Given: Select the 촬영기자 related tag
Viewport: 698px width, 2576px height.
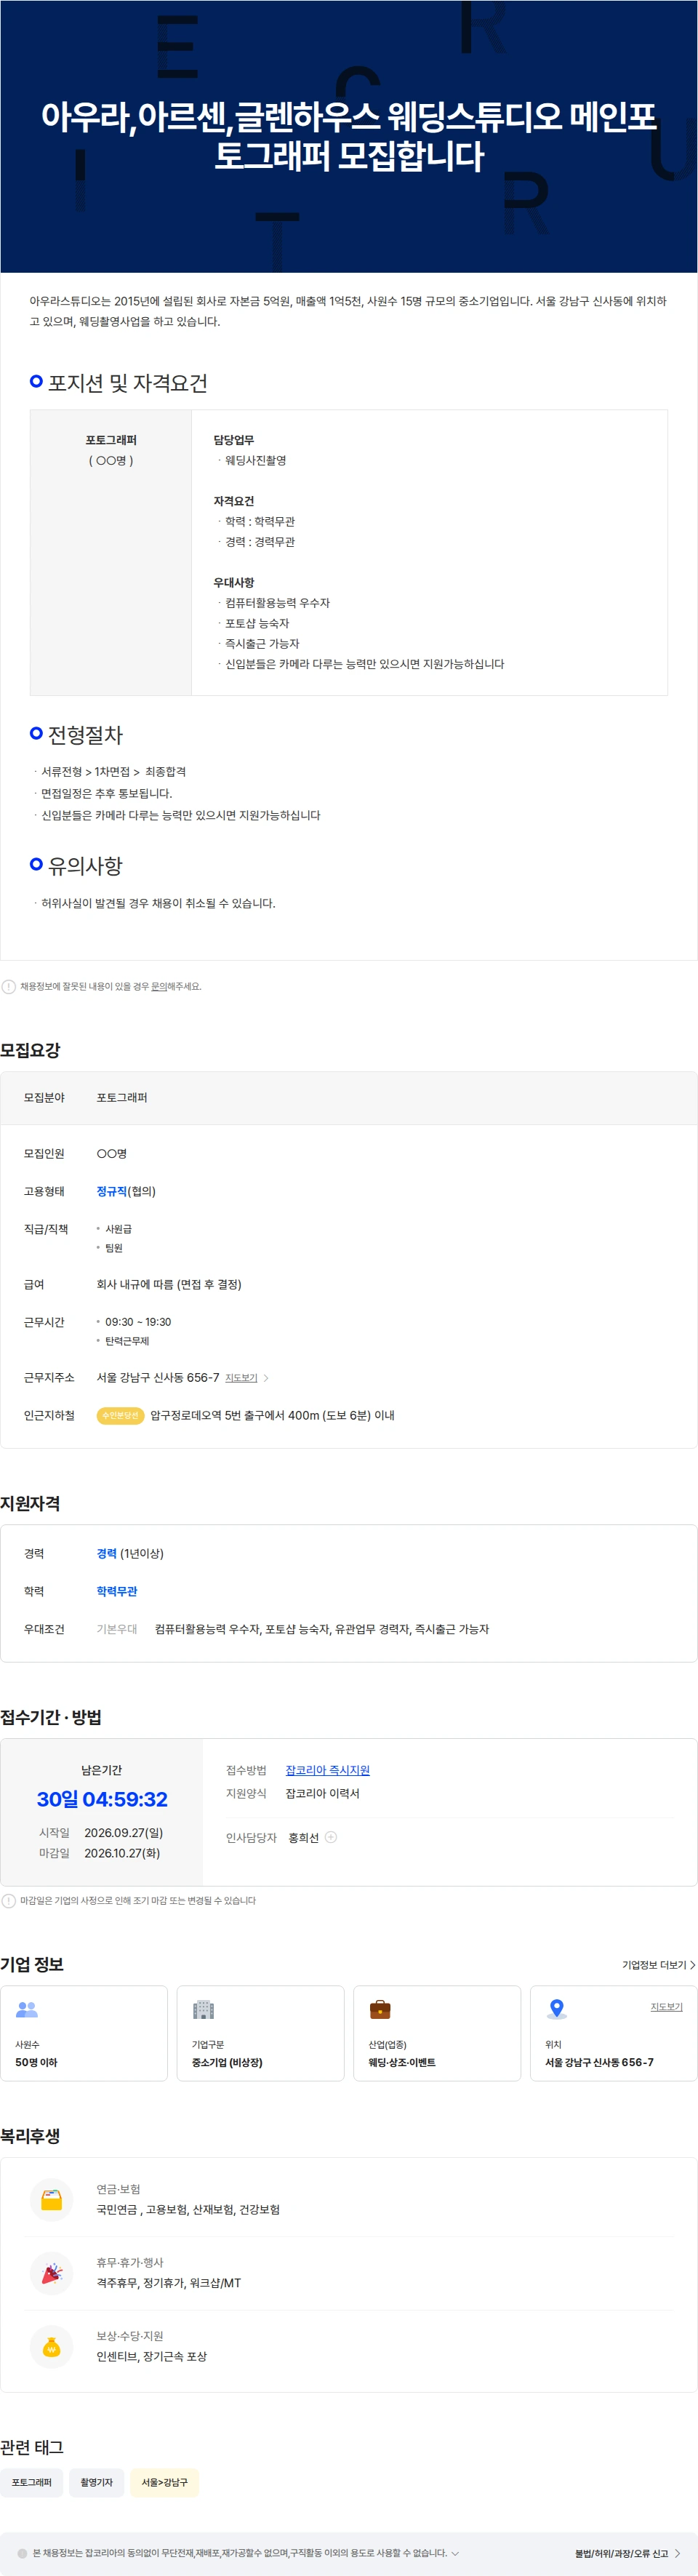Looking at the screenshot, I should [x=97, y=2482].
